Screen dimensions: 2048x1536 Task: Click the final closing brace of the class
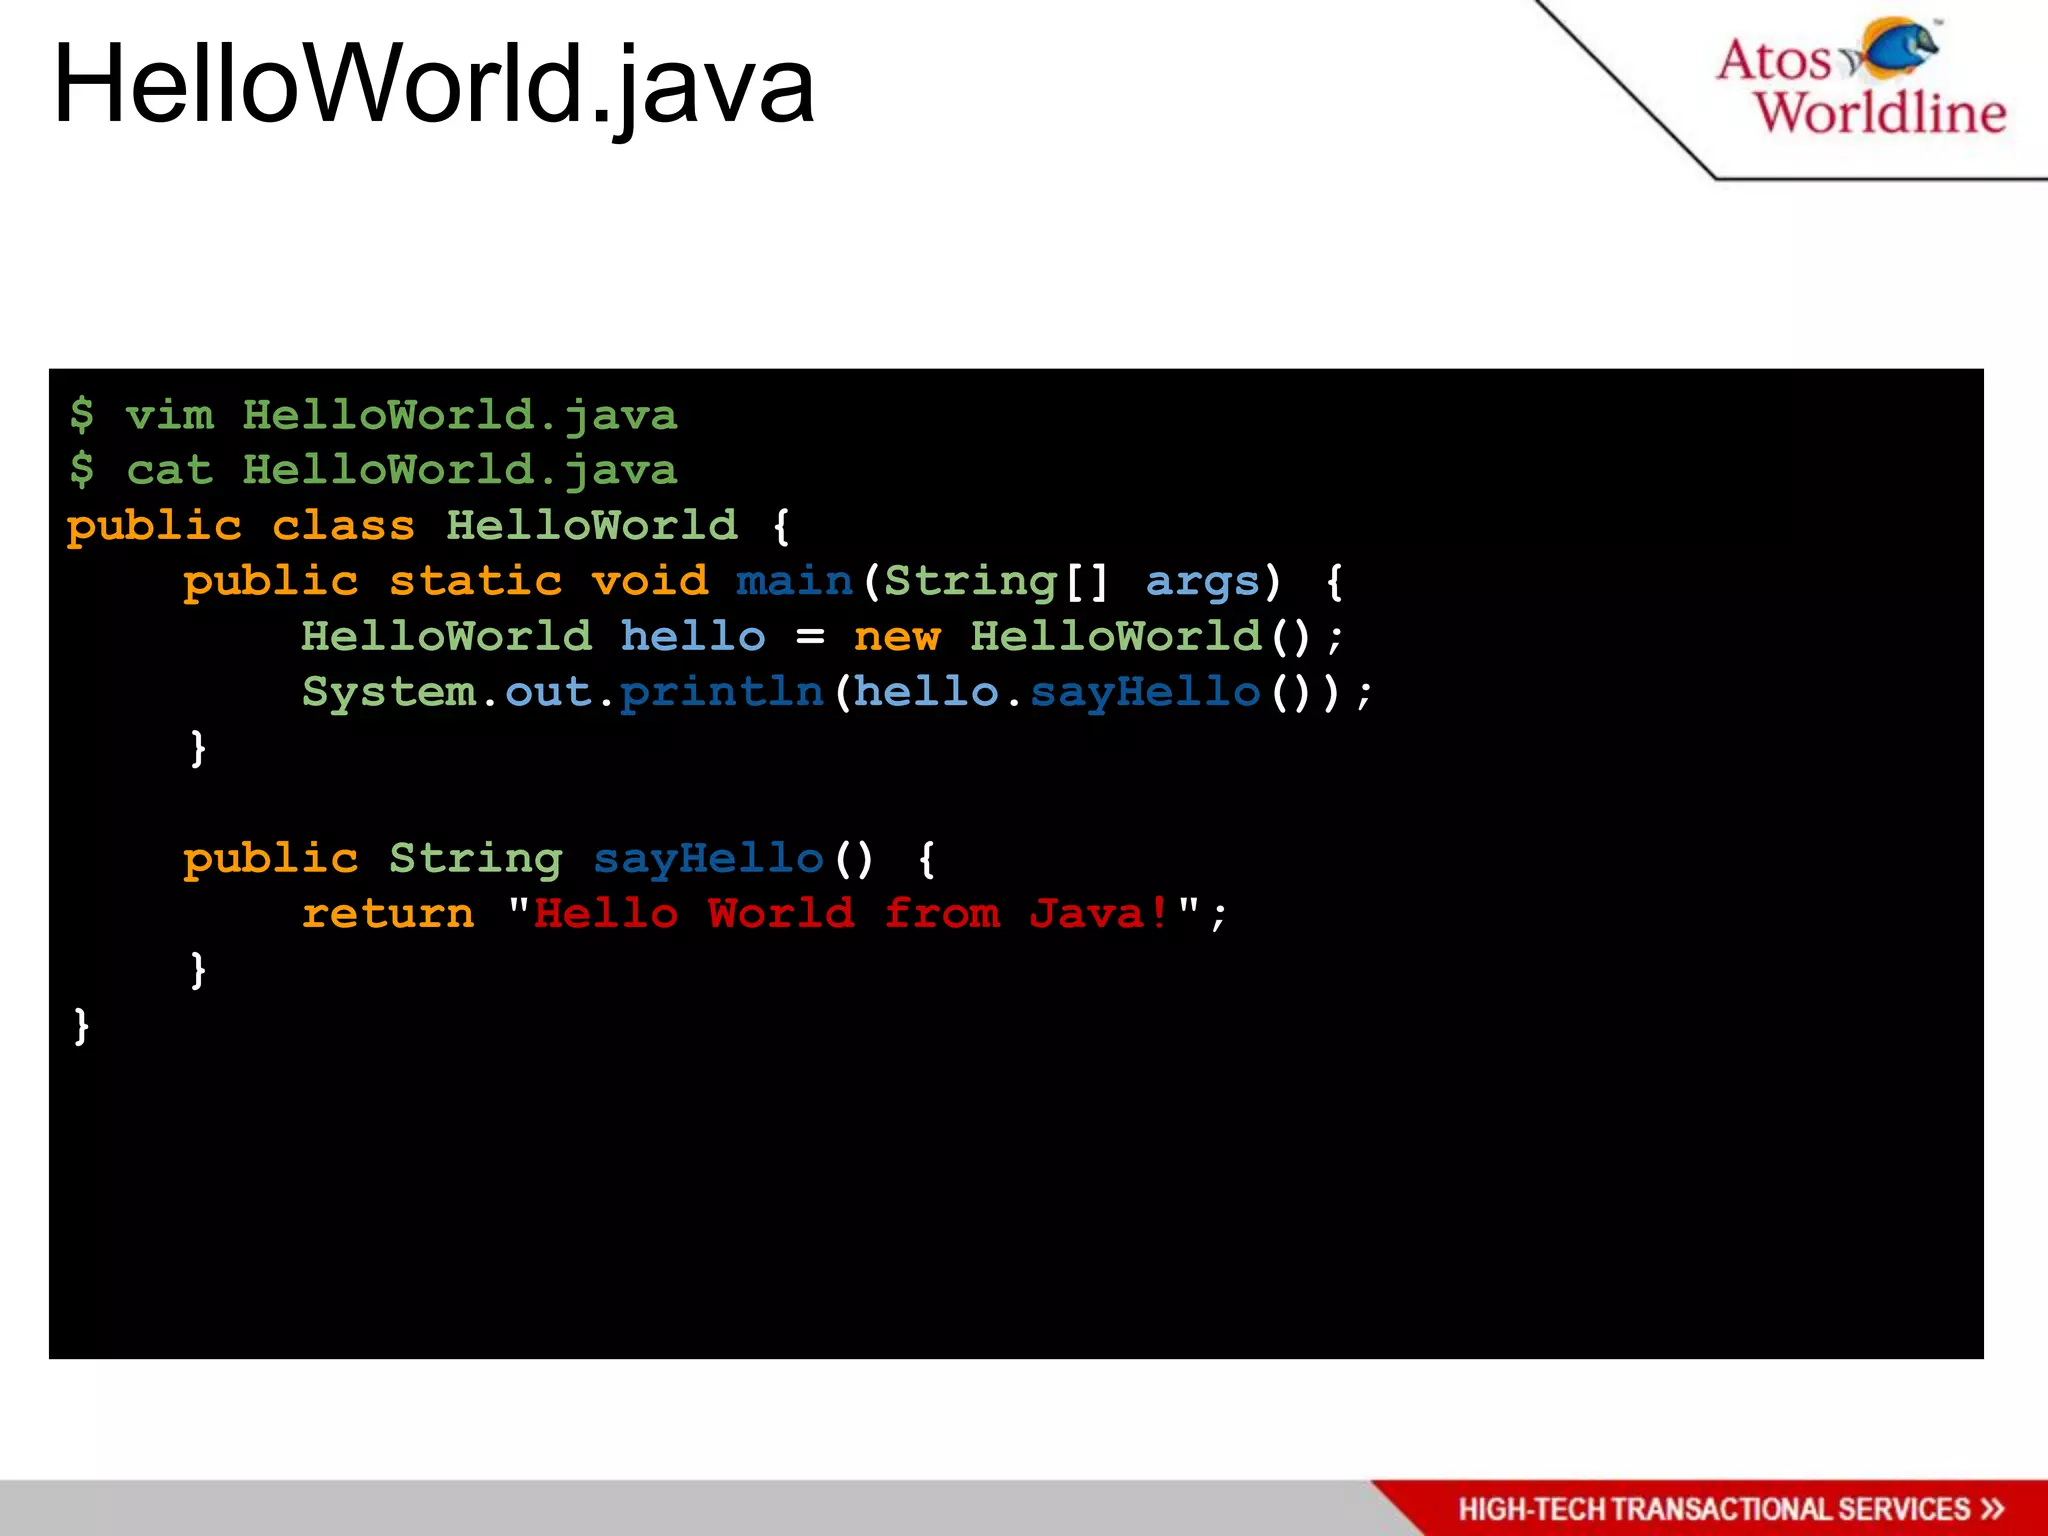[x=81, y=1026]
